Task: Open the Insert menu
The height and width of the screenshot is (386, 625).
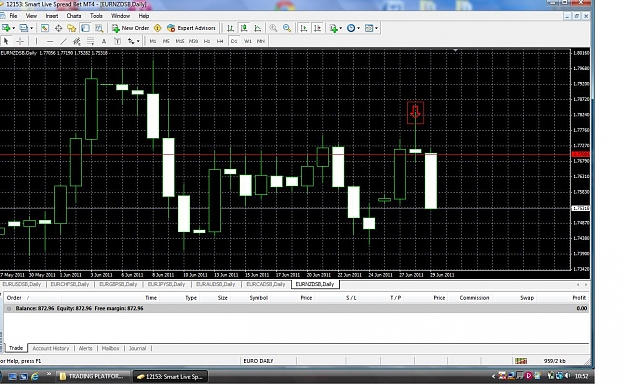Action: pos(52,16)
